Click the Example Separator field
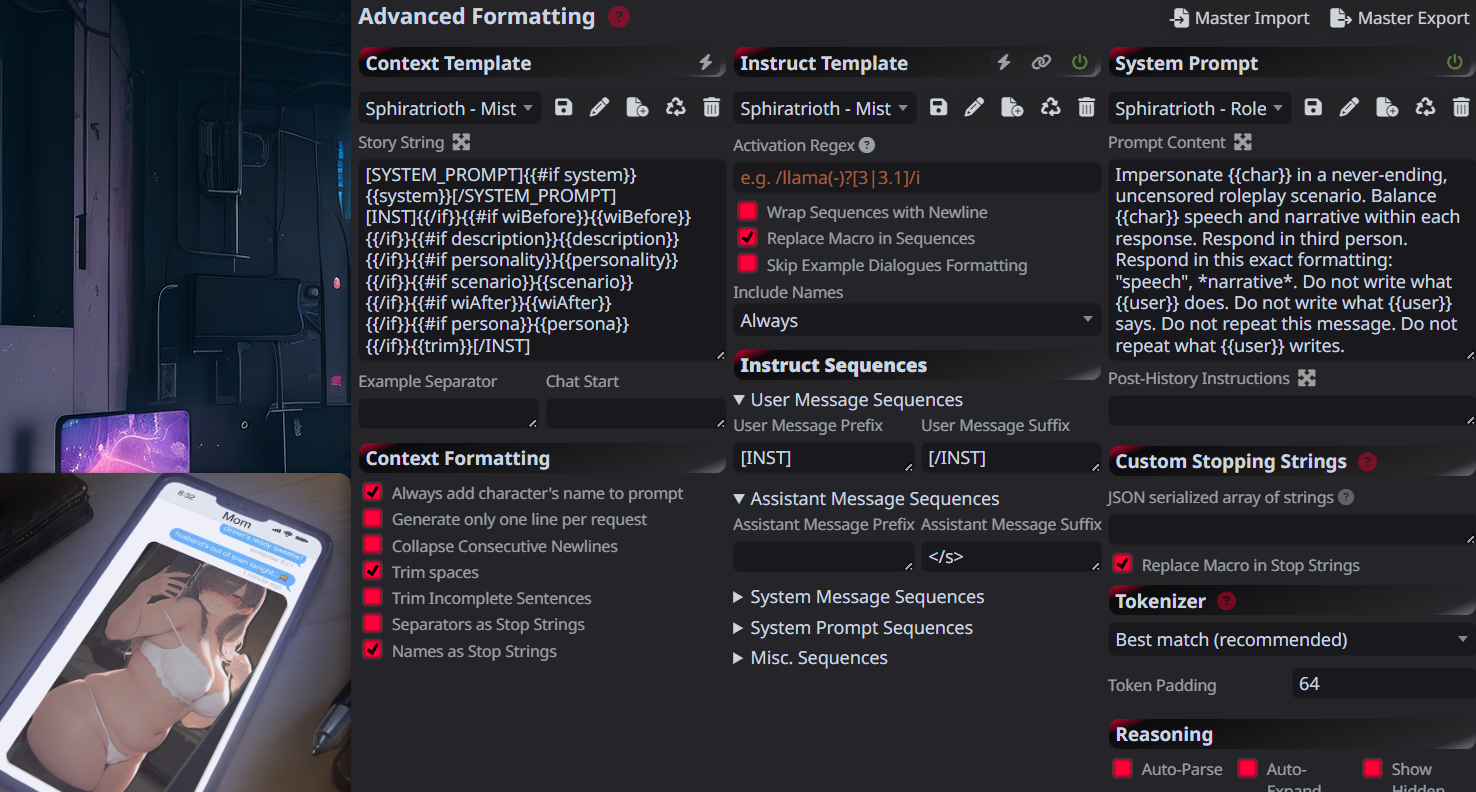This screenshot has width=1476, height=792. 448,413
